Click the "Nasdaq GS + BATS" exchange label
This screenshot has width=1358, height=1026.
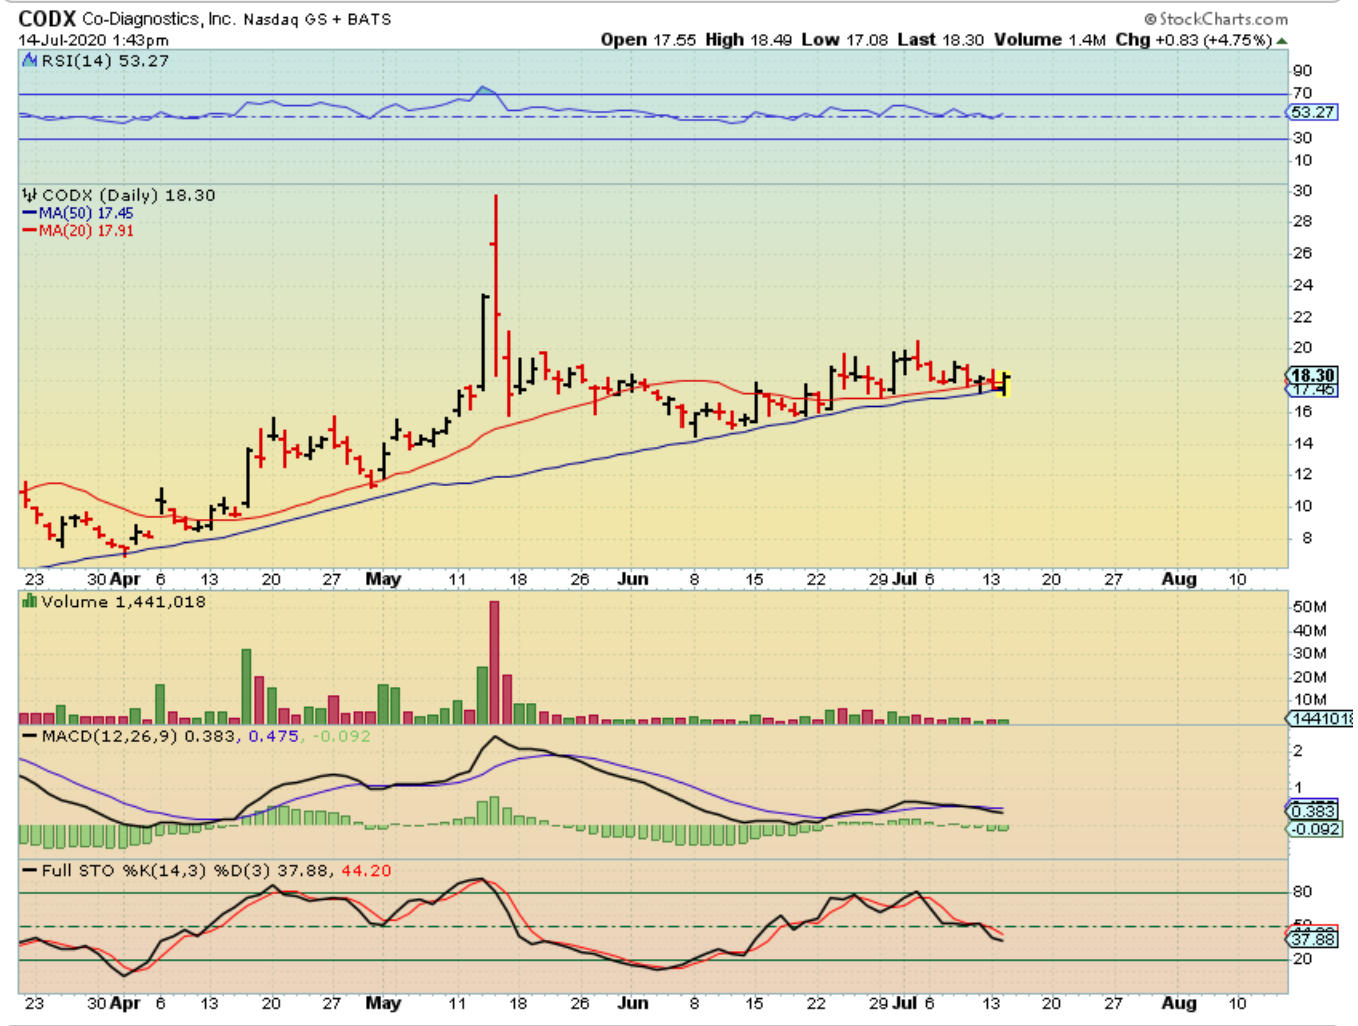[316, 19]
